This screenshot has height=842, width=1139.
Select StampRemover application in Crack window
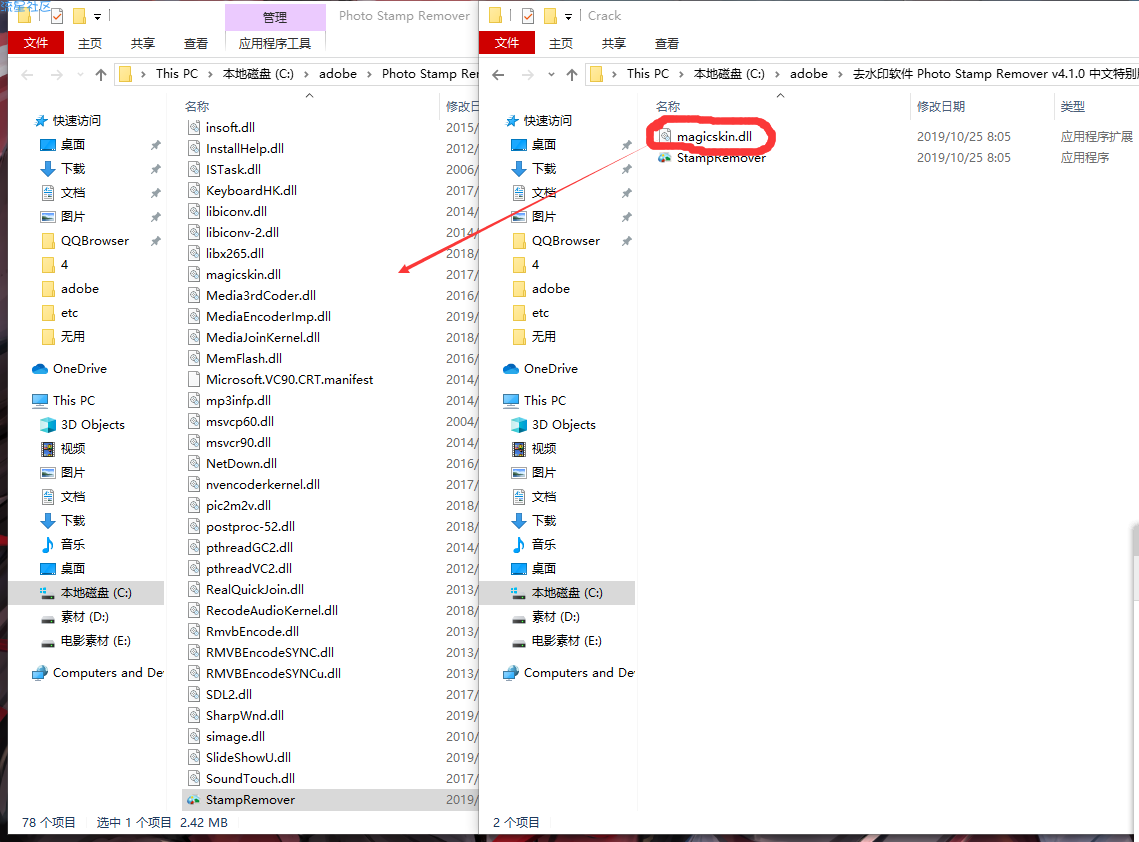click(x=721, y=158)
